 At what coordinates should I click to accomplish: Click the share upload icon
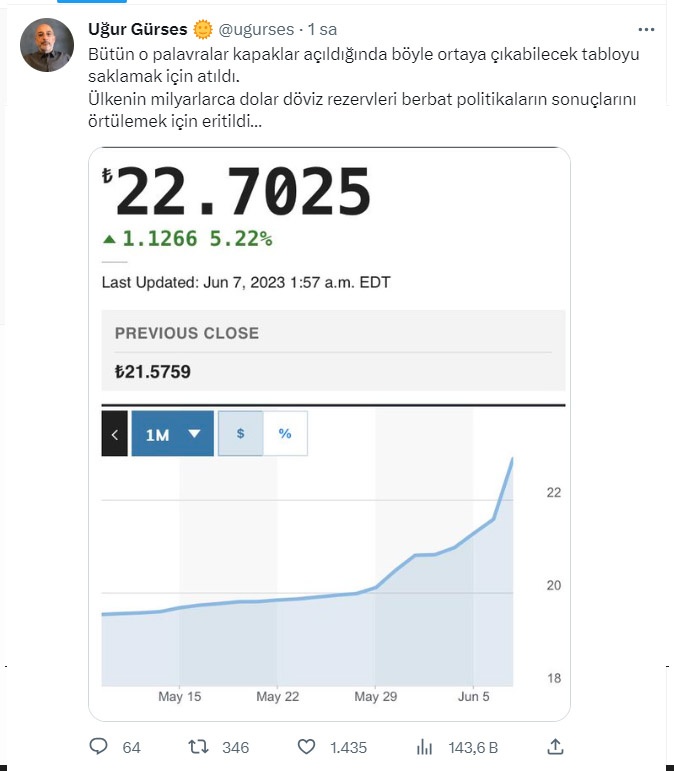(556, 747)
